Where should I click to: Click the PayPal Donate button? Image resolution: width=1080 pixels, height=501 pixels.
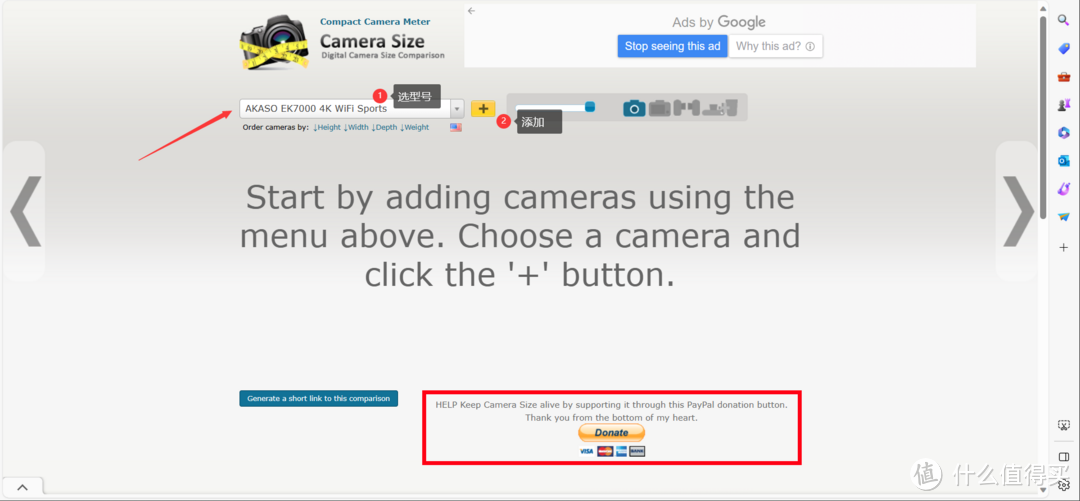(x=612, y=433)
